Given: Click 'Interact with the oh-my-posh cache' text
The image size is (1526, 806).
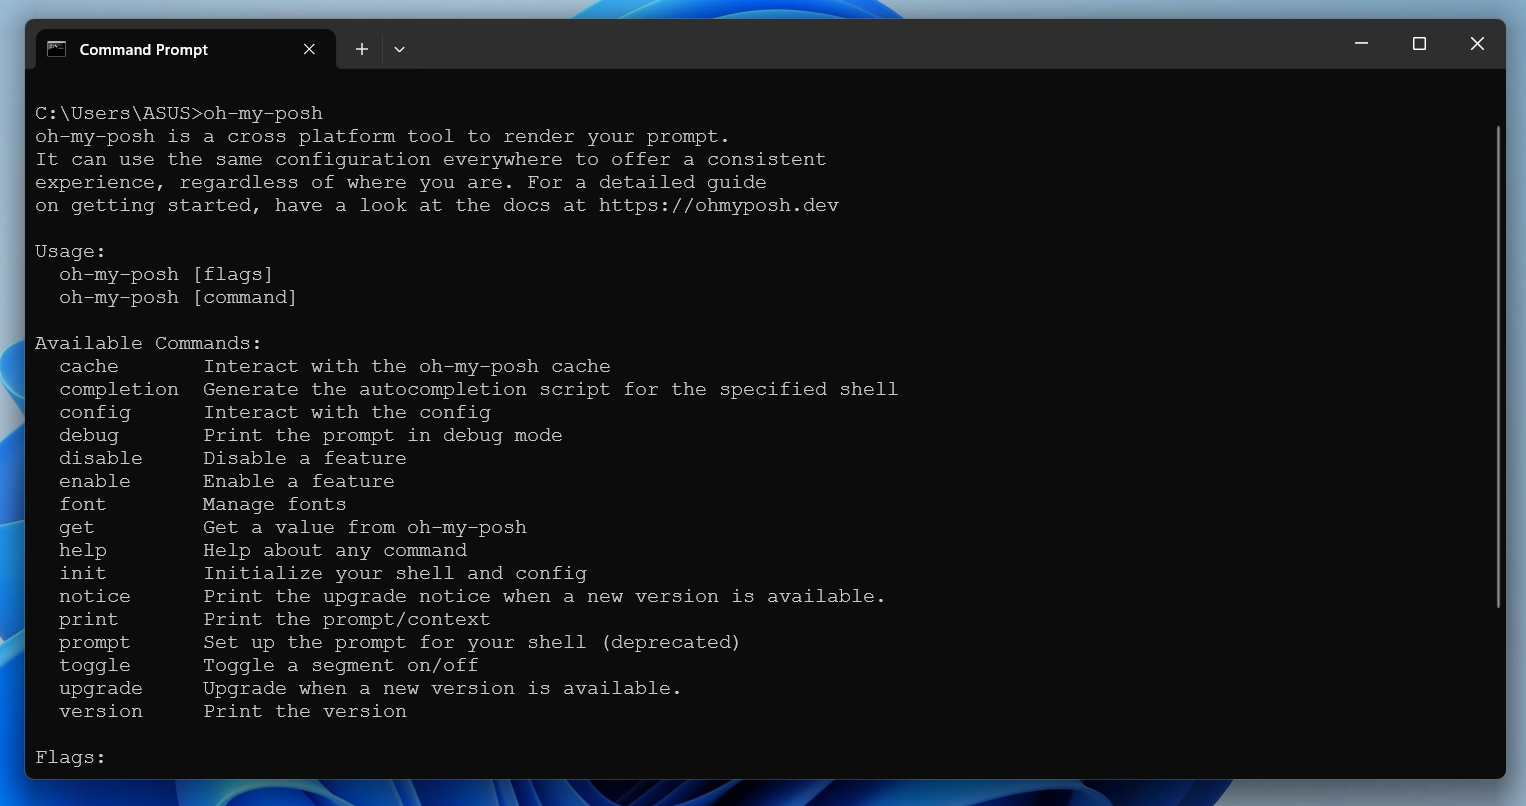Looking at the screenshot, I should (407, 367).
